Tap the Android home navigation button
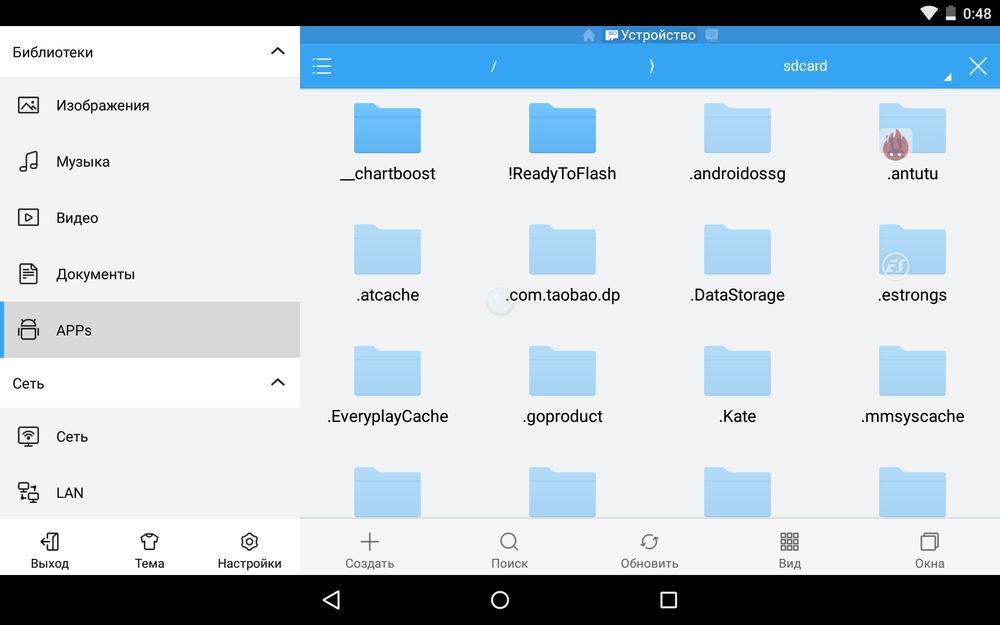Viewport: 1000px width, 625px height. tap(500, 599)
